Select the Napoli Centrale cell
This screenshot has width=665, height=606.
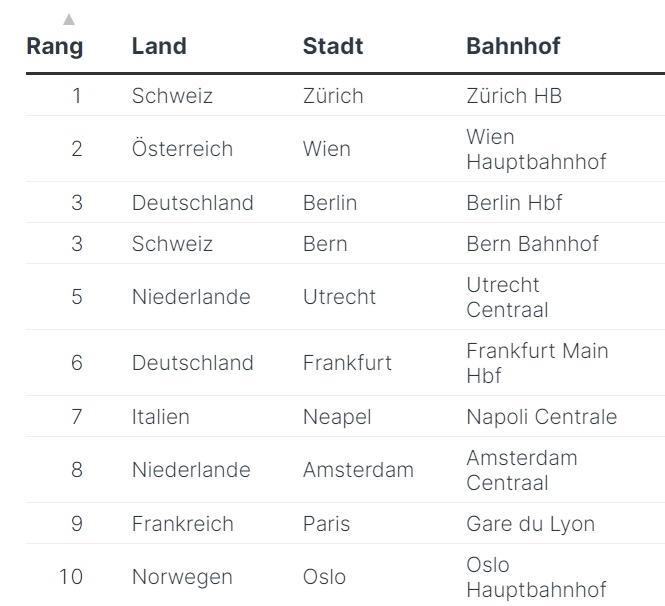541,417
